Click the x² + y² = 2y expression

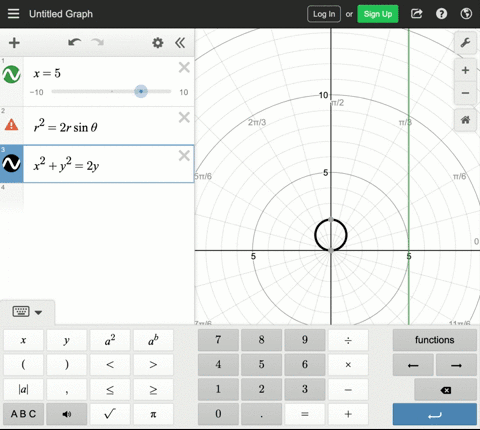point(109,164)
